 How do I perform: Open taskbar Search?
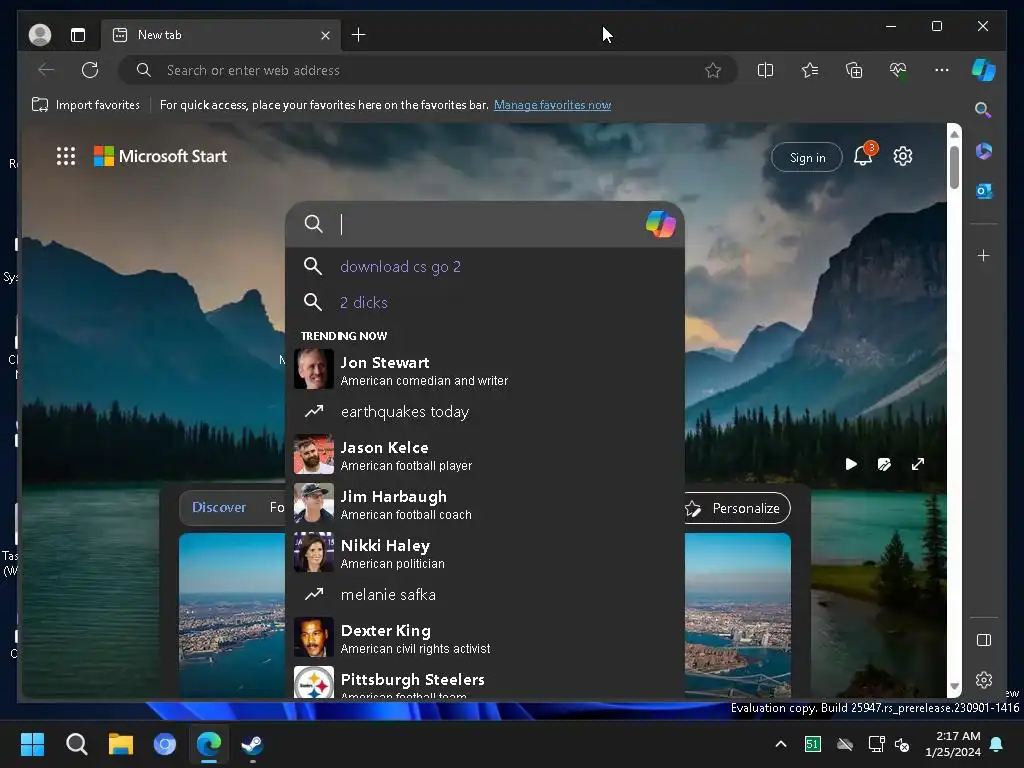point(76,744)
